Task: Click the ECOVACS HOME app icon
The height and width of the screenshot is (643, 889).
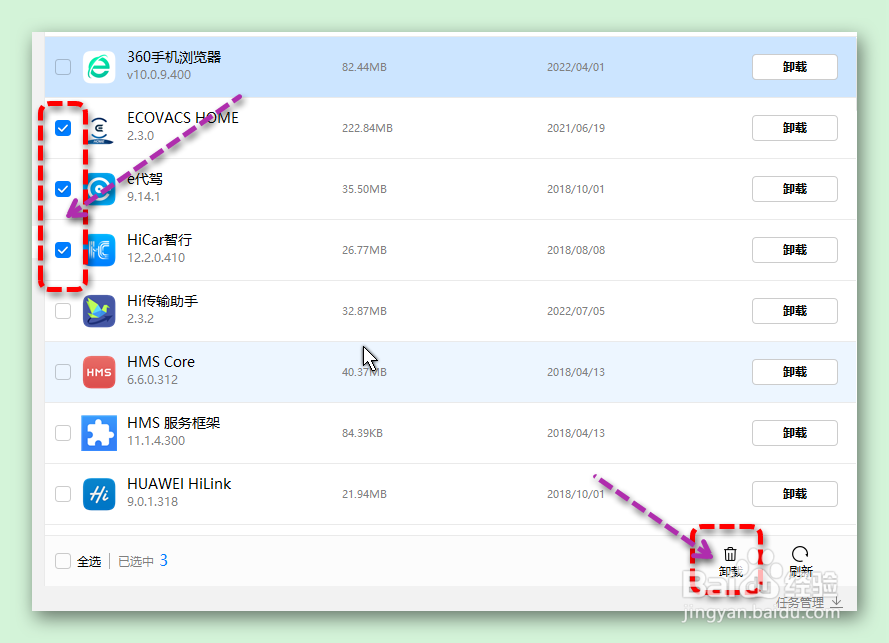Action: (99, 128)
